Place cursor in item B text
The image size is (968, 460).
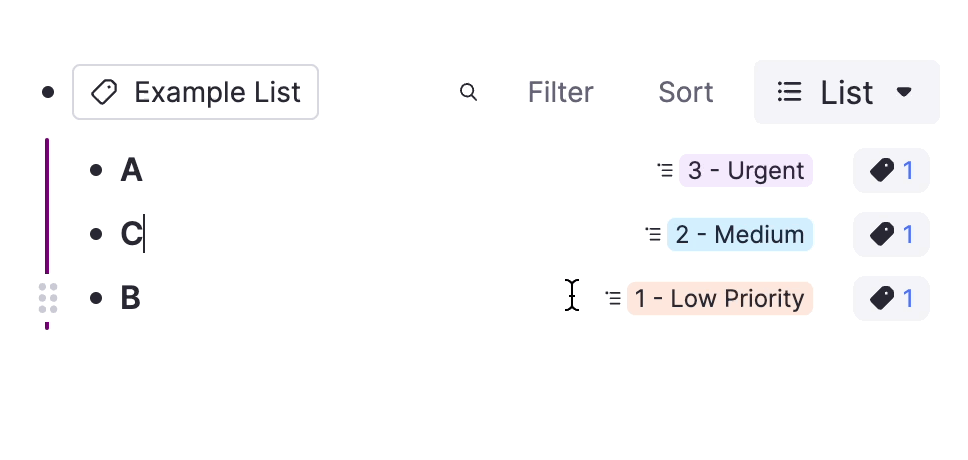(x=131, y=298)
